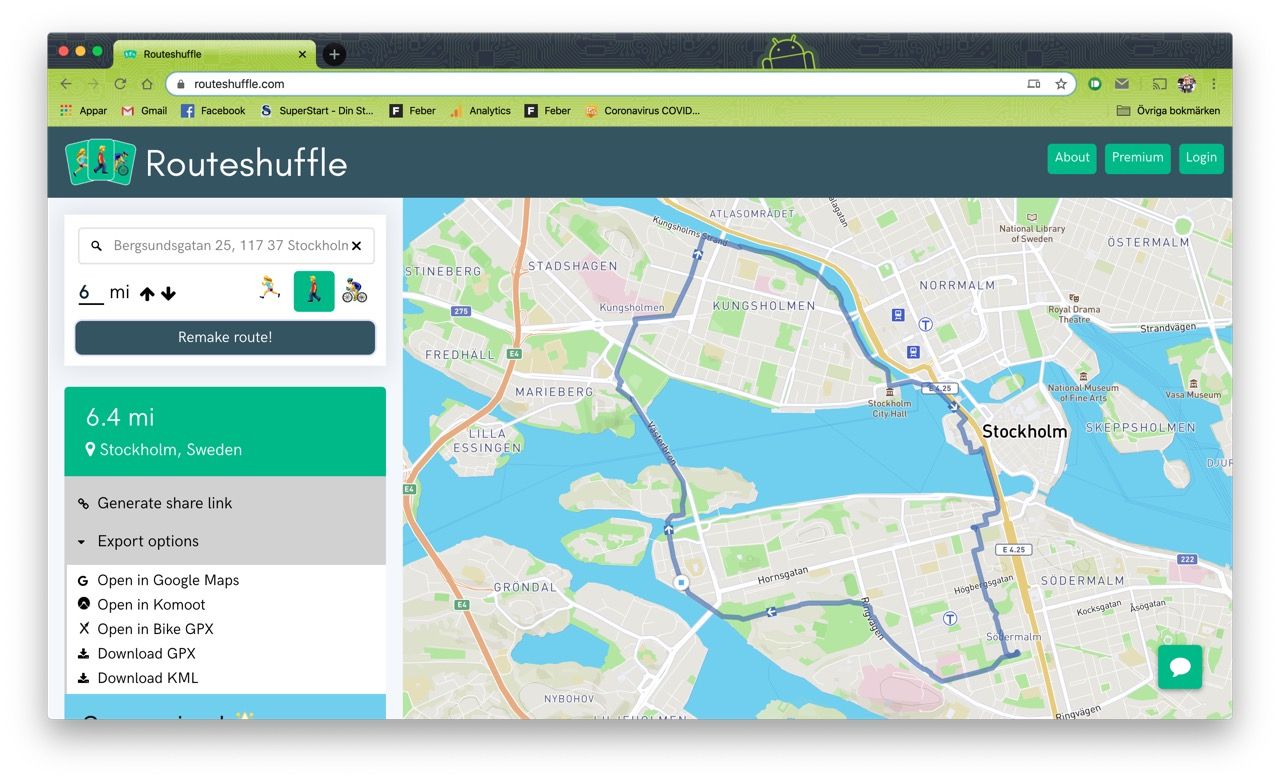Click the Routeshuffle cards logo
1280x782 pixels.
(100, 162)
